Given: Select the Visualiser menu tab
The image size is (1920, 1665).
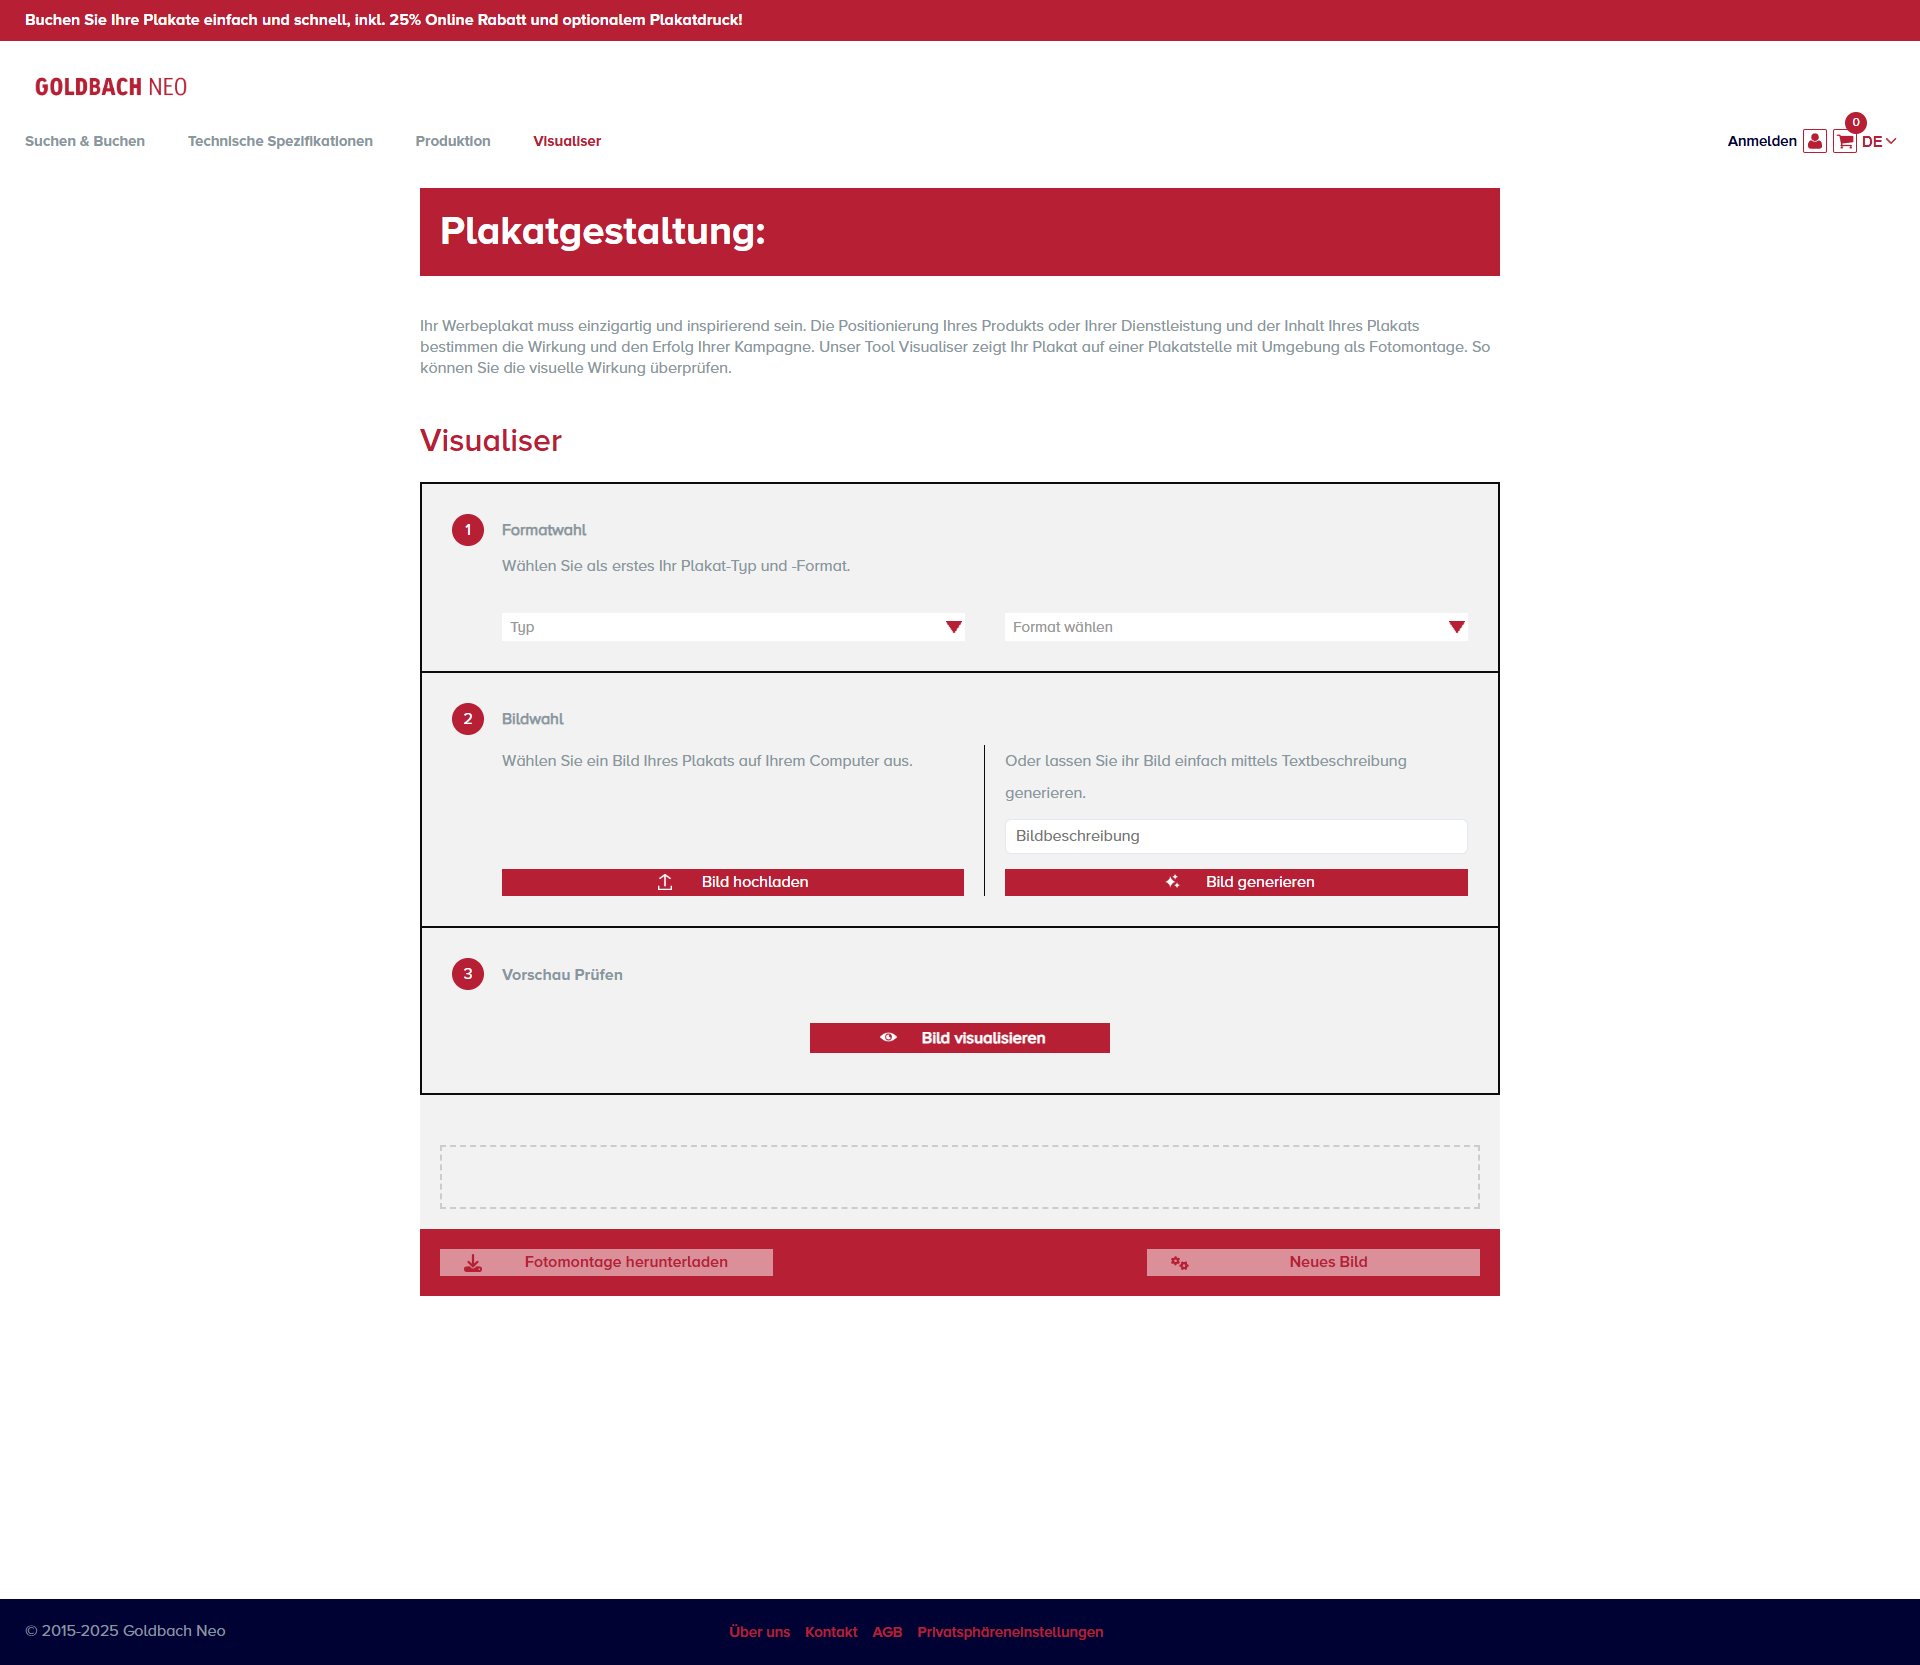Looking at the screenshot, I should [x=567, y=141].
